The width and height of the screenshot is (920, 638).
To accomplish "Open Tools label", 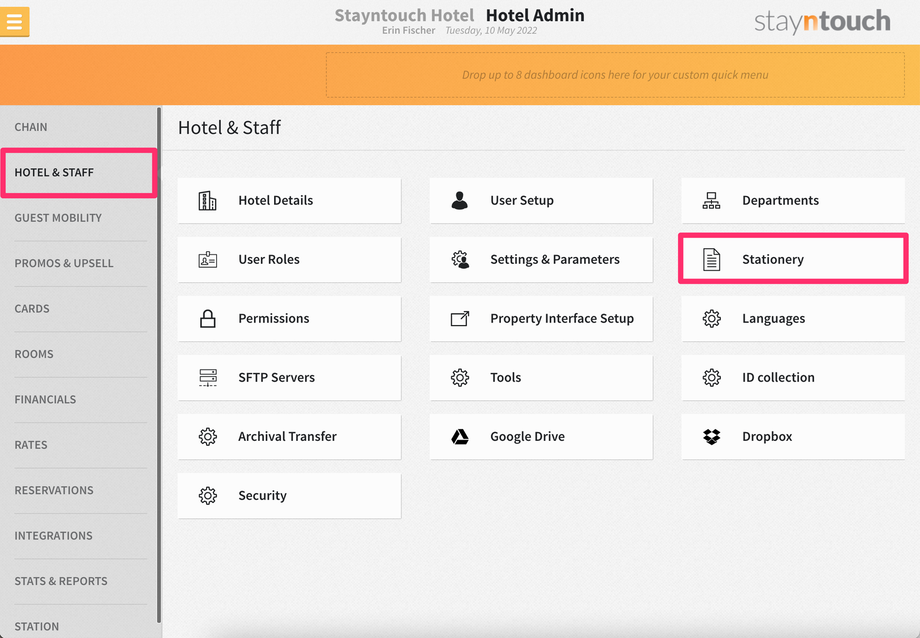I will tap(505, 377).
